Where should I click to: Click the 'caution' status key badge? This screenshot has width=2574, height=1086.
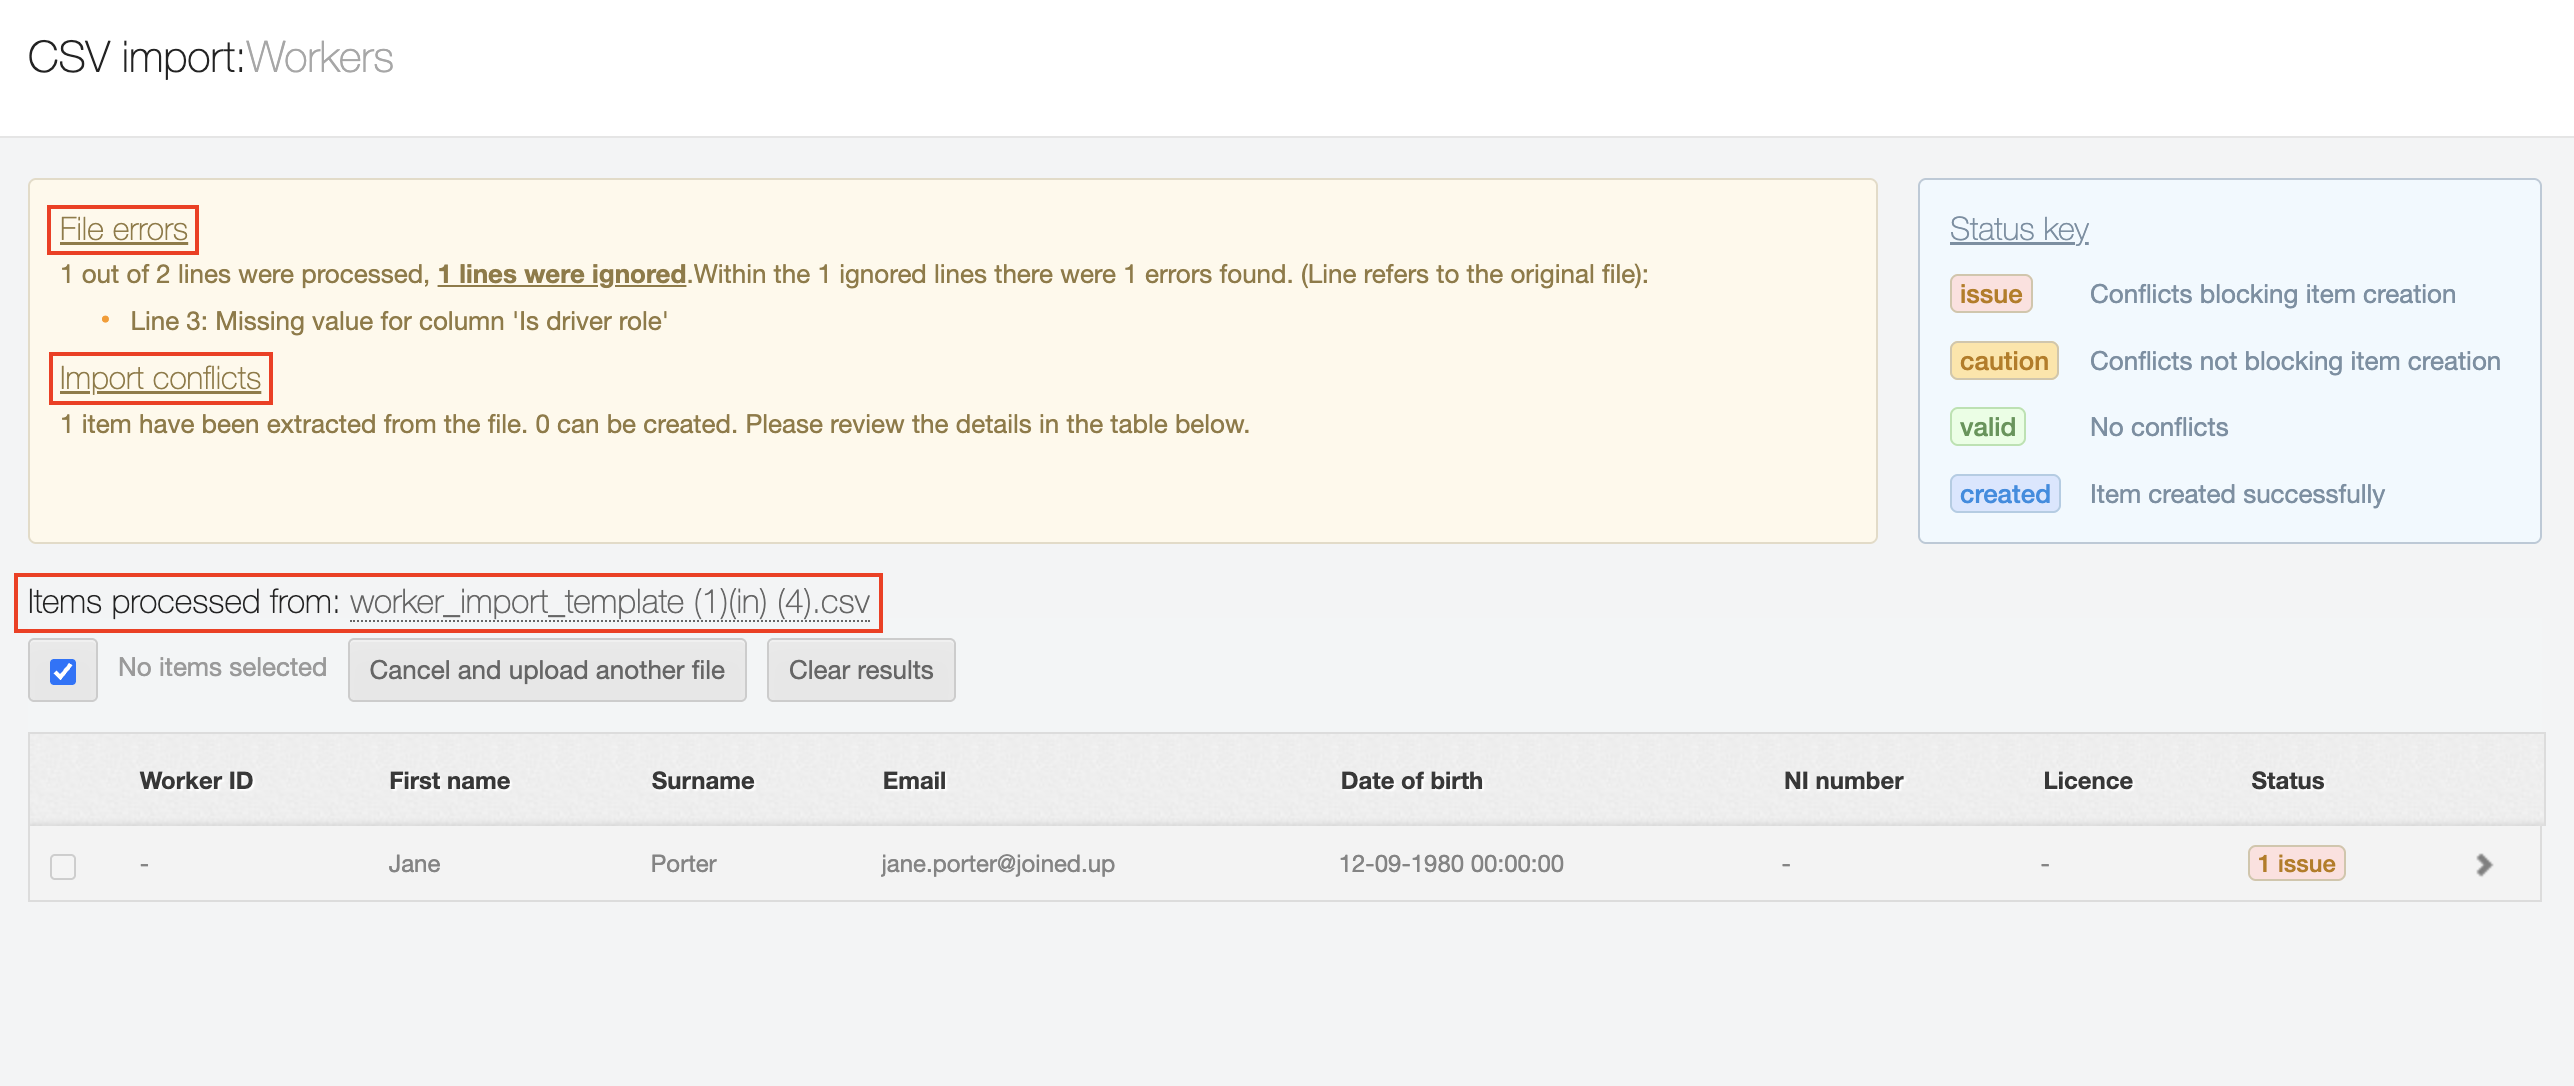2003,361
